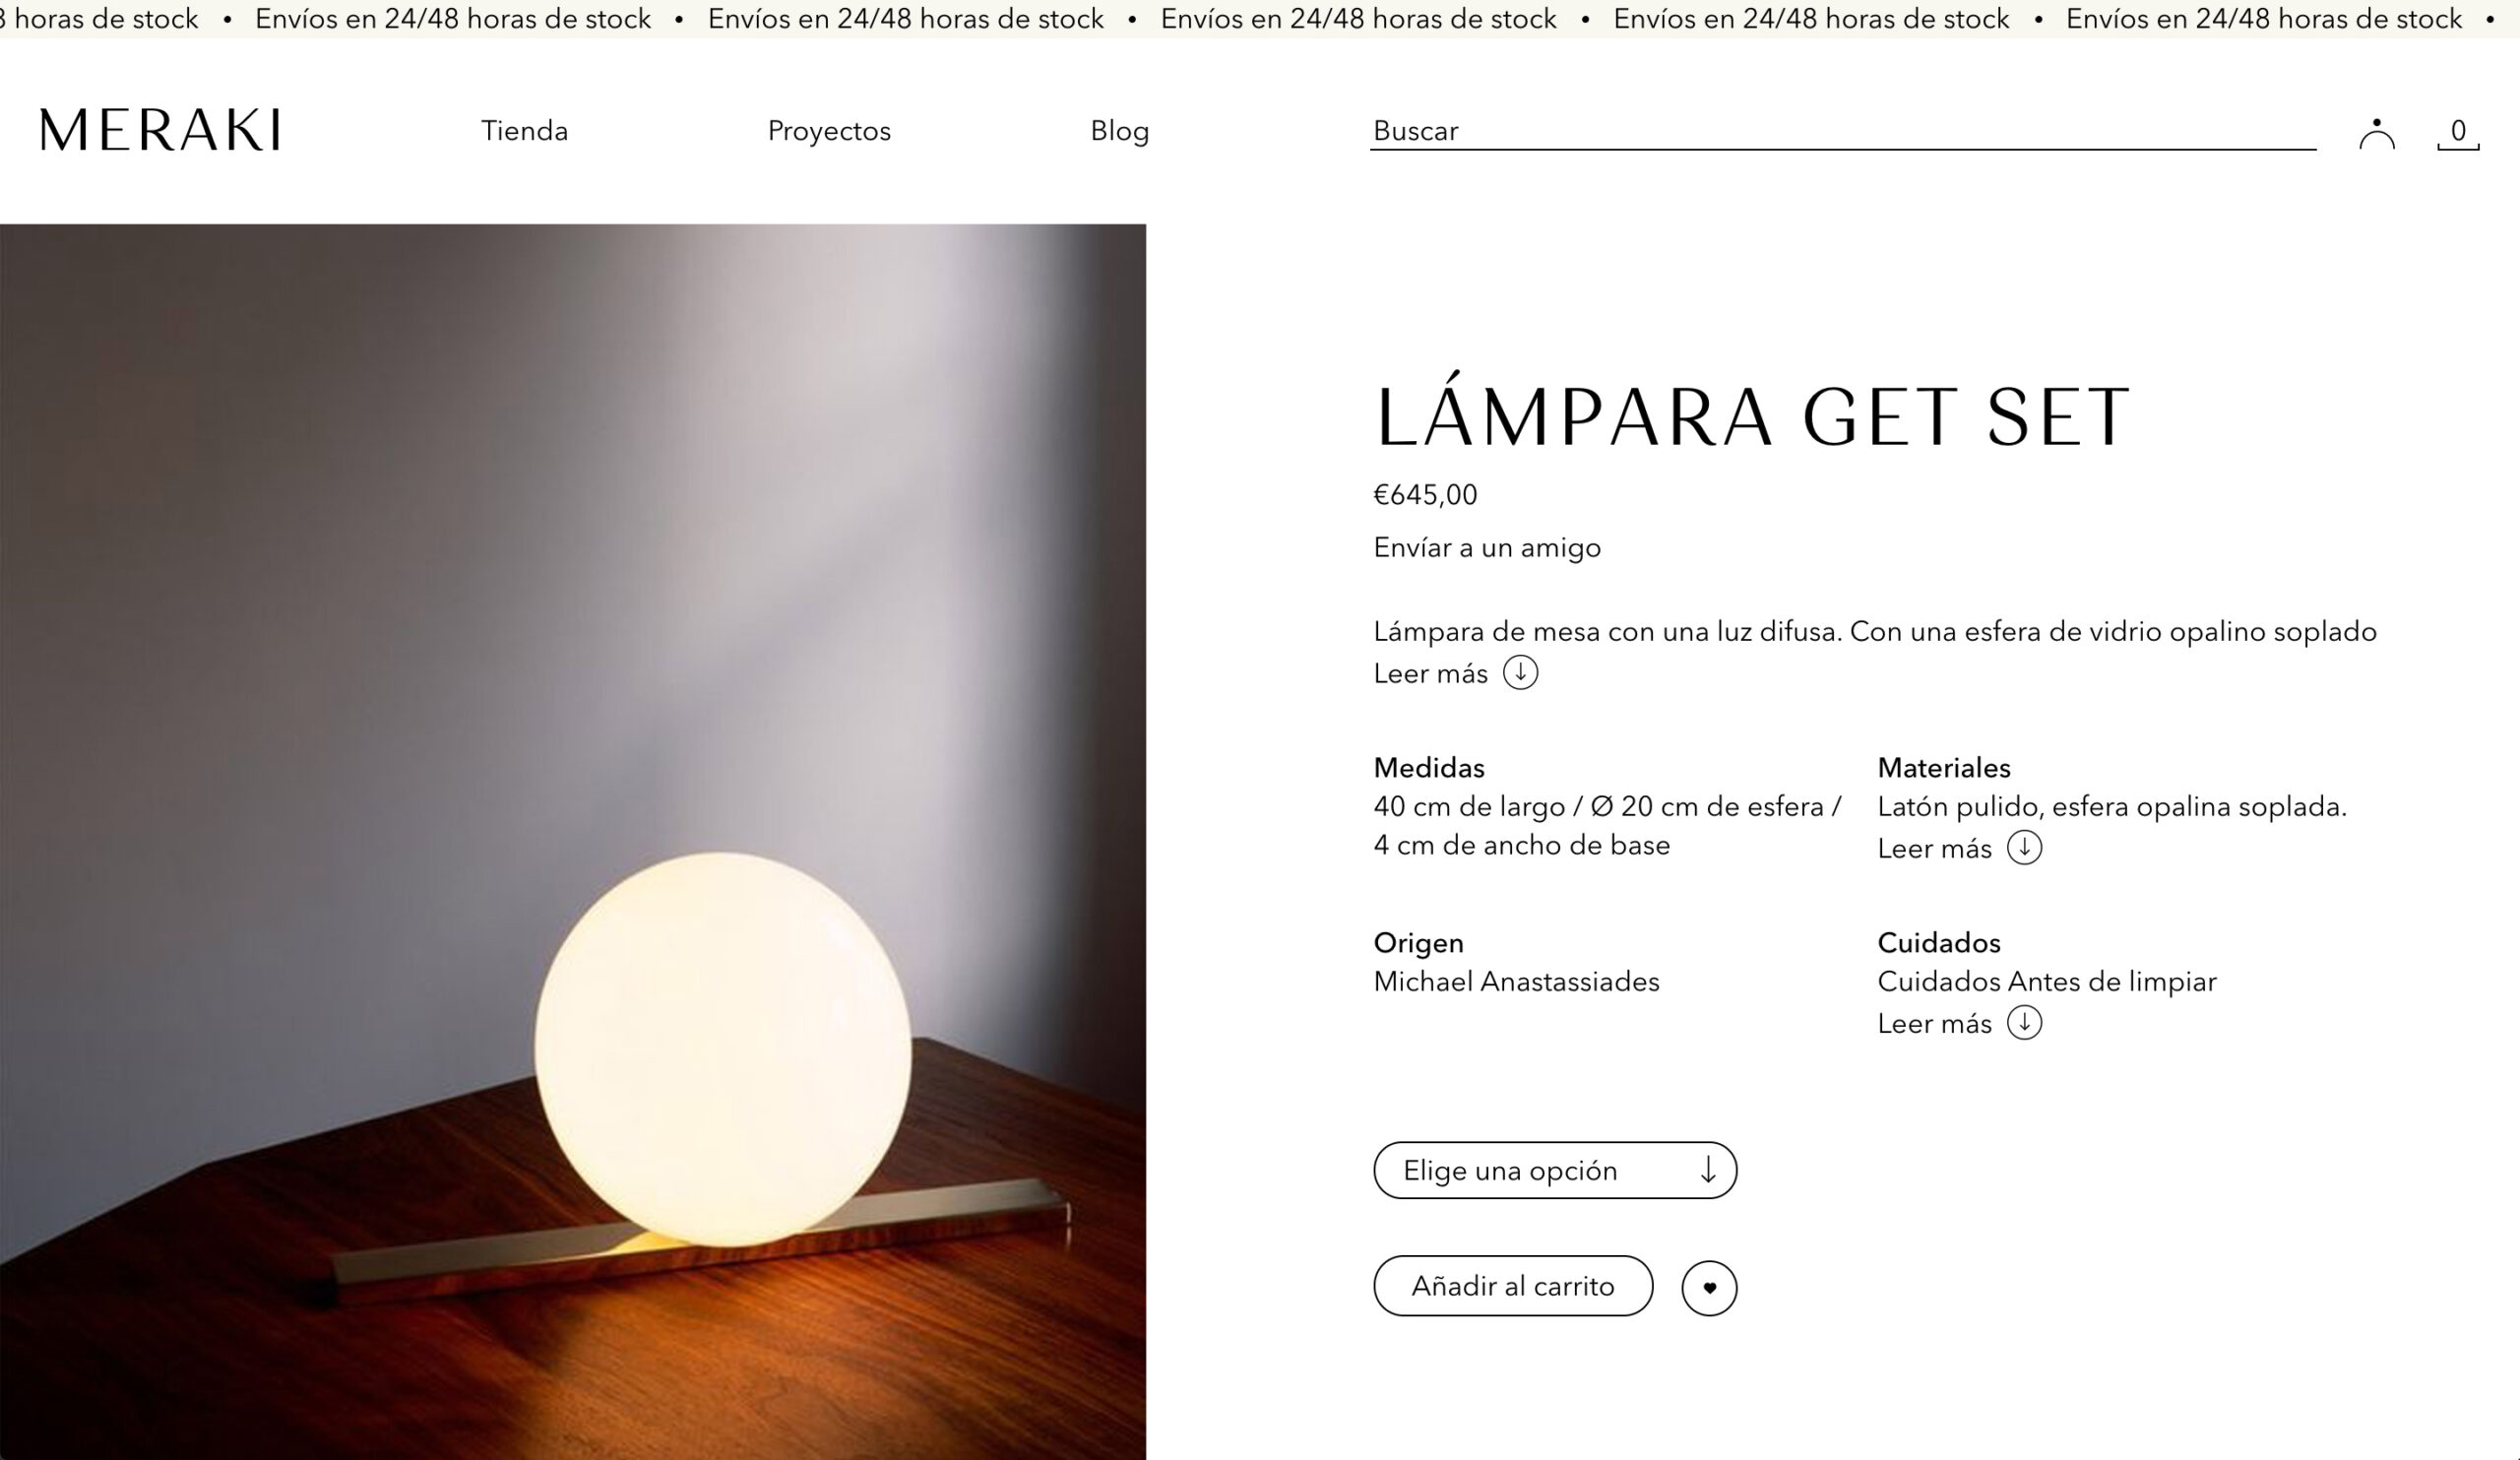Viewport: 2520px width, 1460px height.
Task: Click the Lámpara Get Set product title
Action: pos(1752,417)
